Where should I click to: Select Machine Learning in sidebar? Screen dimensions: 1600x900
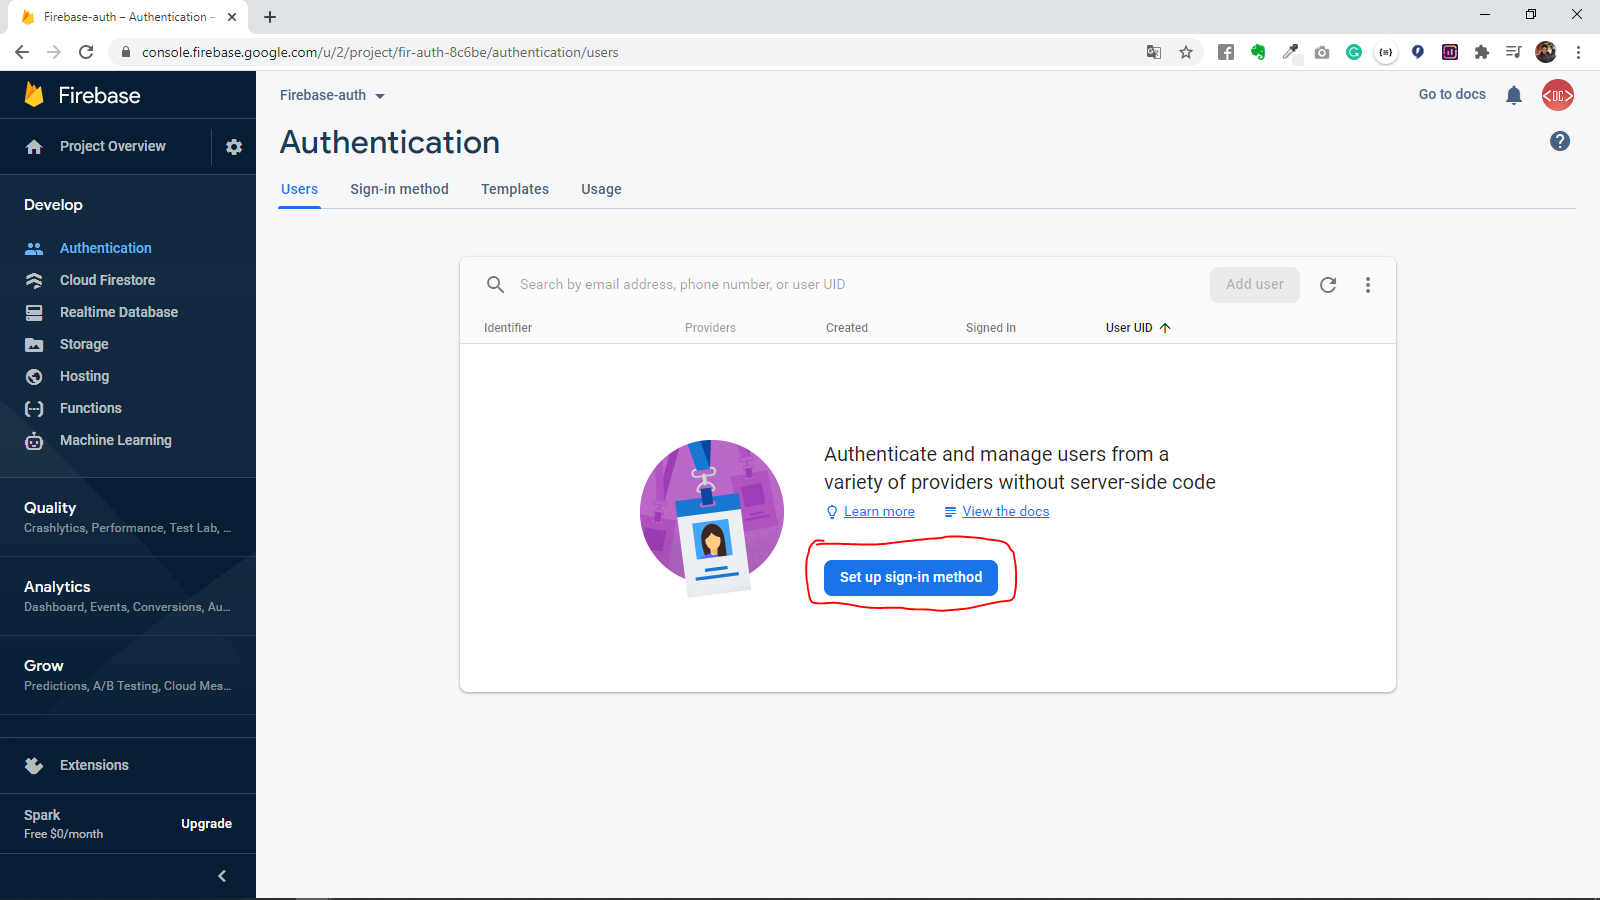[115, 440]
